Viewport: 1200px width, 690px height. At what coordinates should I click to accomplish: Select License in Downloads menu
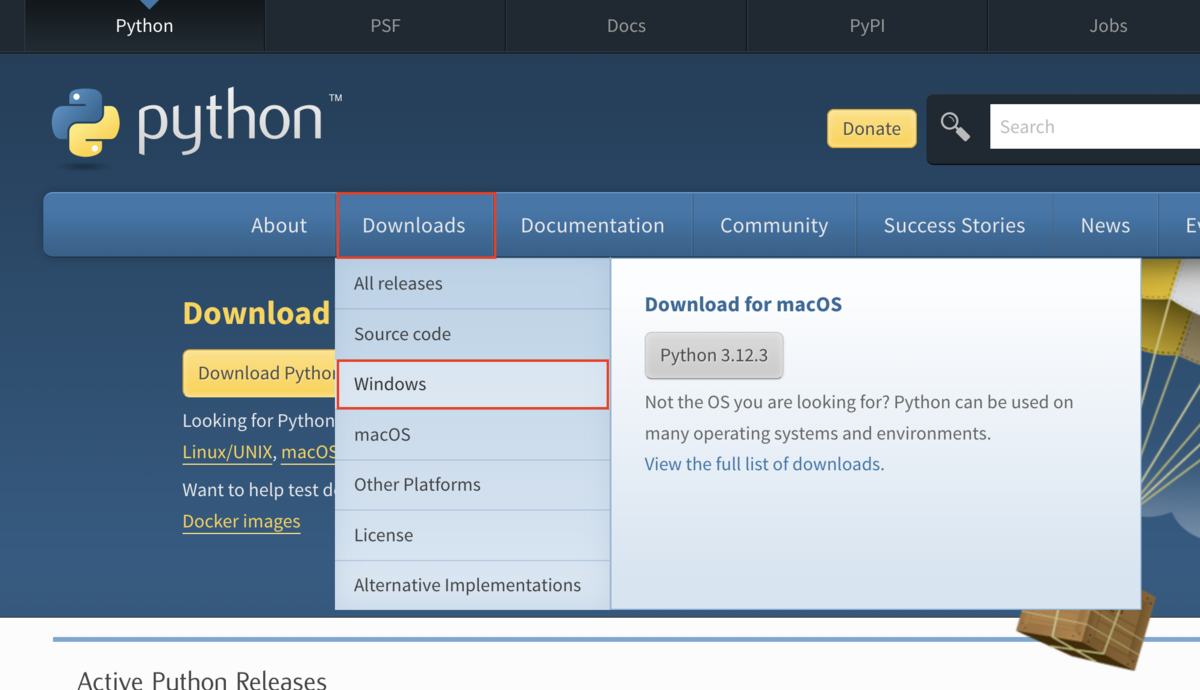(472, 535)
